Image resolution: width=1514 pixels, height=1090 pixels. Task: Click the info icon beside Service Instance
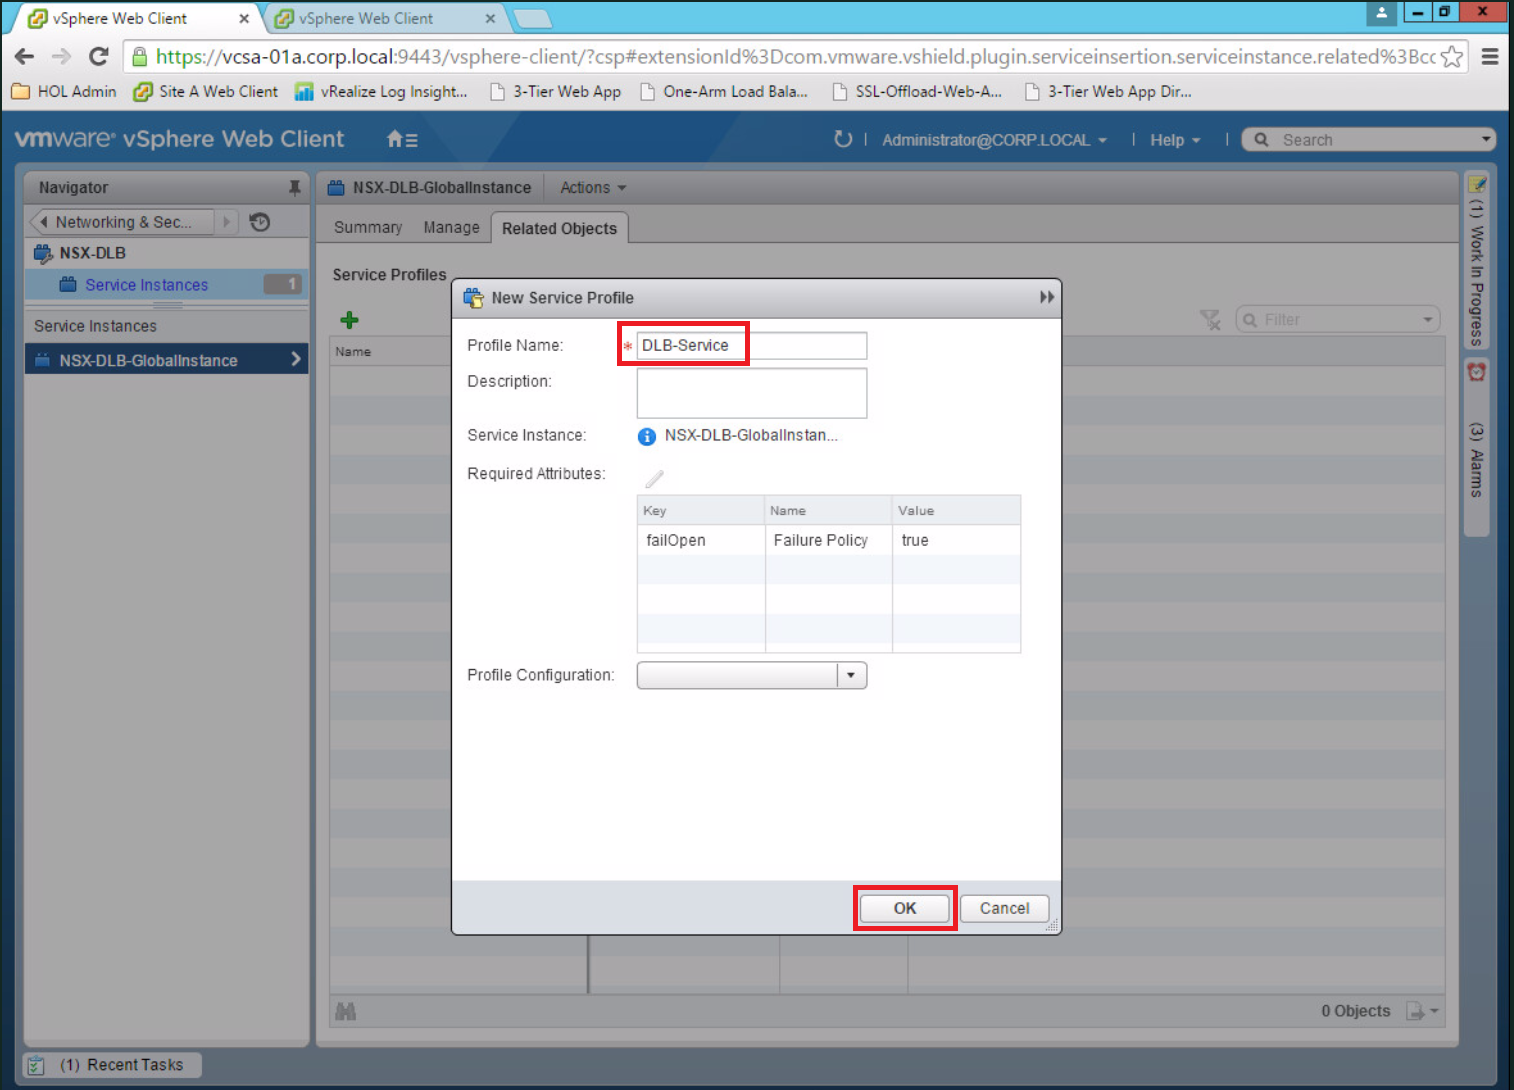(647, 436)
